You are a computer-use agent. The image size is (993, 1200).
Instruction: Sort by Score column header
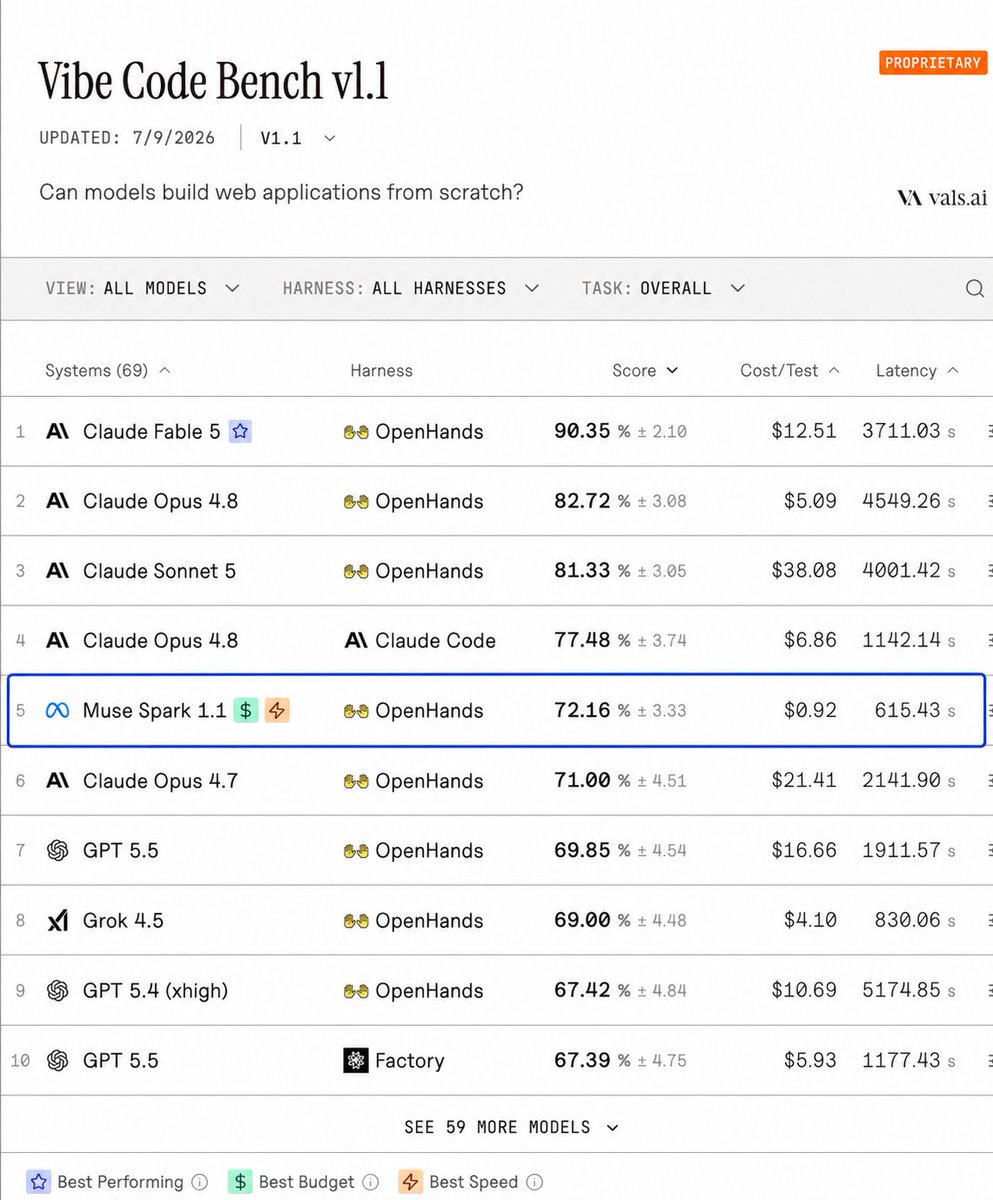645,370
